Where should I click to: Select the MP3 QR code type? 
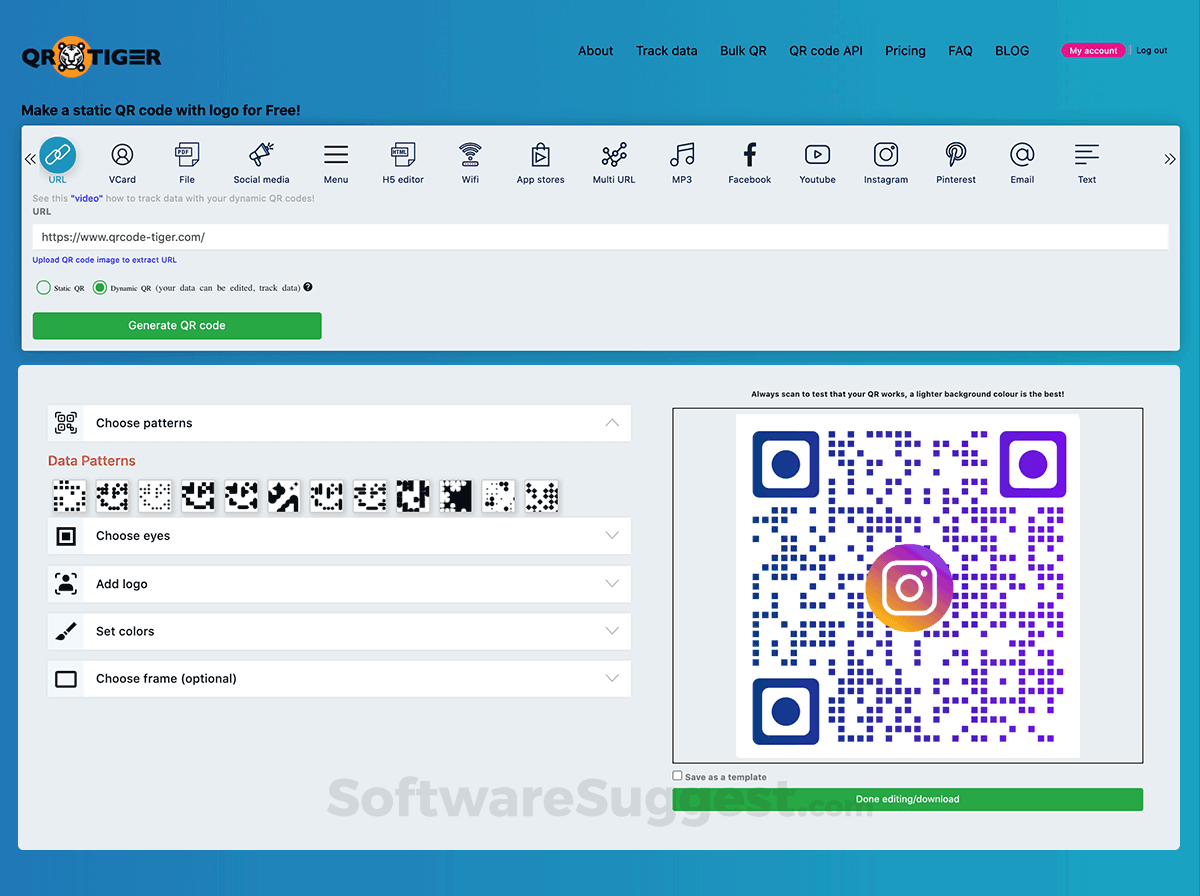click(x=682, y=162)
